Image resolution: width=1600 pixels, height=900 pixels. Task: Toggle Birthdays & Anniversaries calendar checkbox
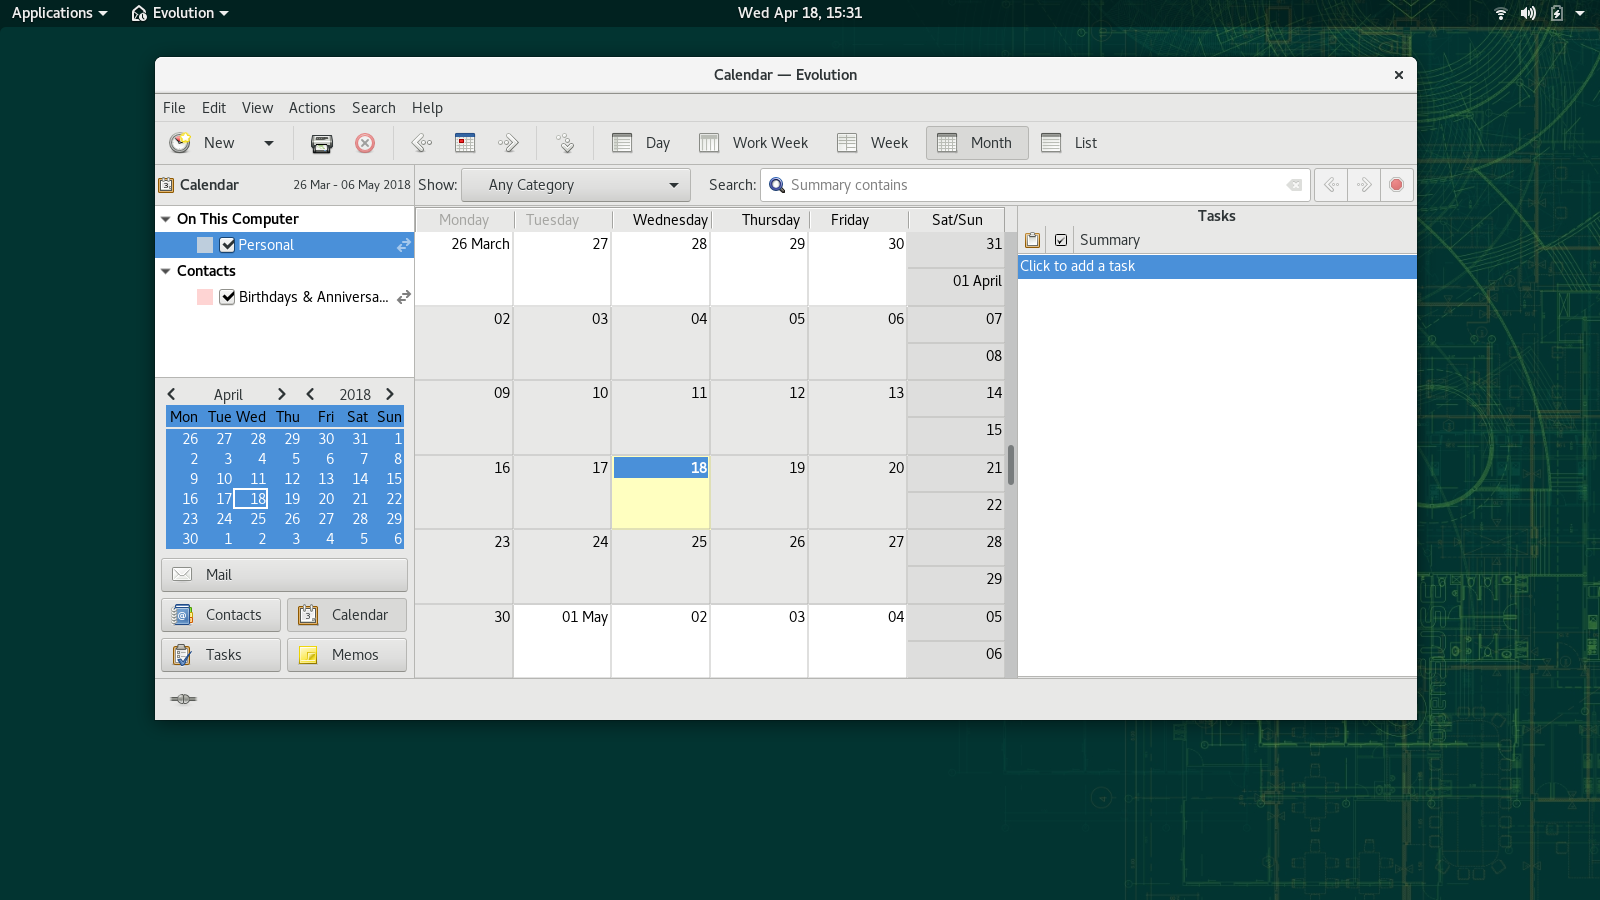coord(228,297)
